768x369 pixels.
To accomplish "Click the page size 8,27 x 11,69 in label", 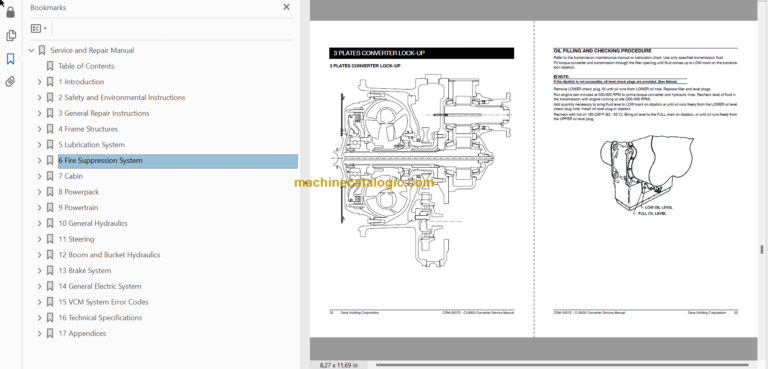I will [338, 365].
